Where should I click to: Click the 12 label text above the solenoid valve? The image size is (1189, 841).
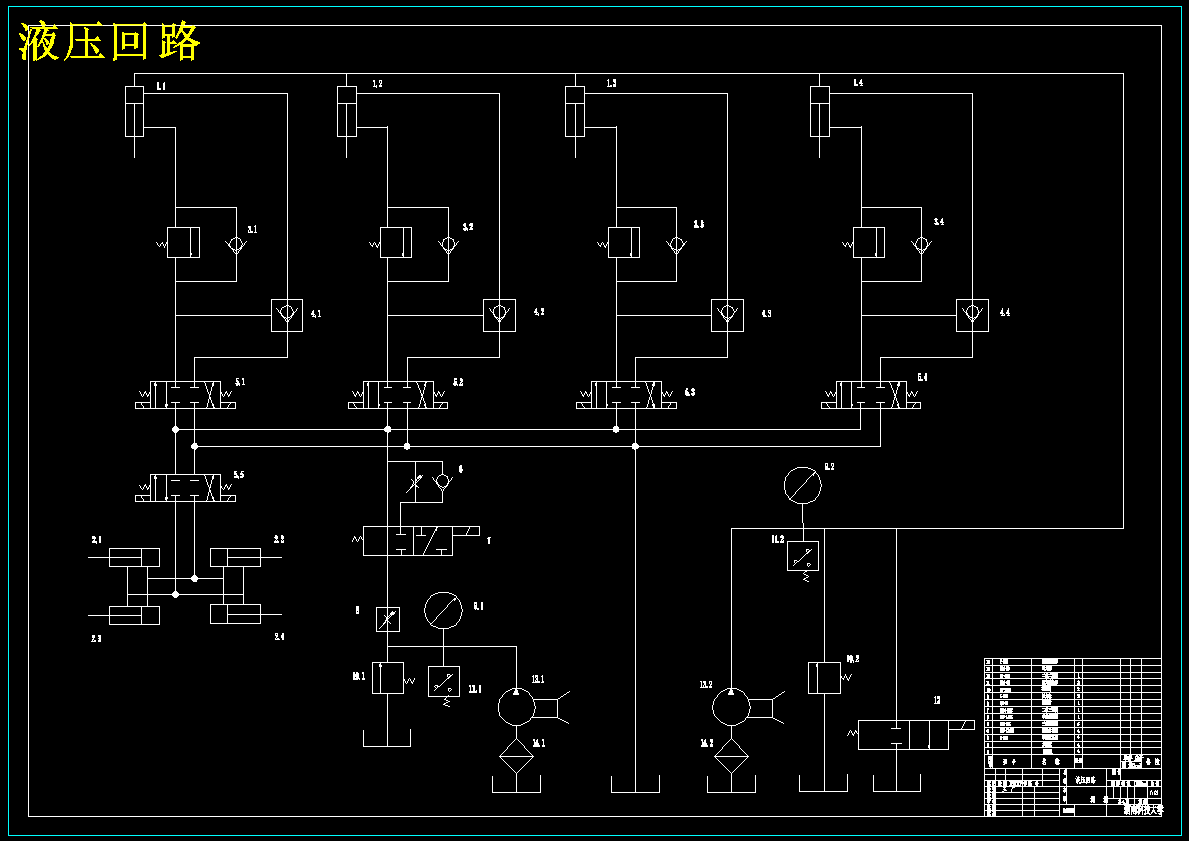pos(937,700)
